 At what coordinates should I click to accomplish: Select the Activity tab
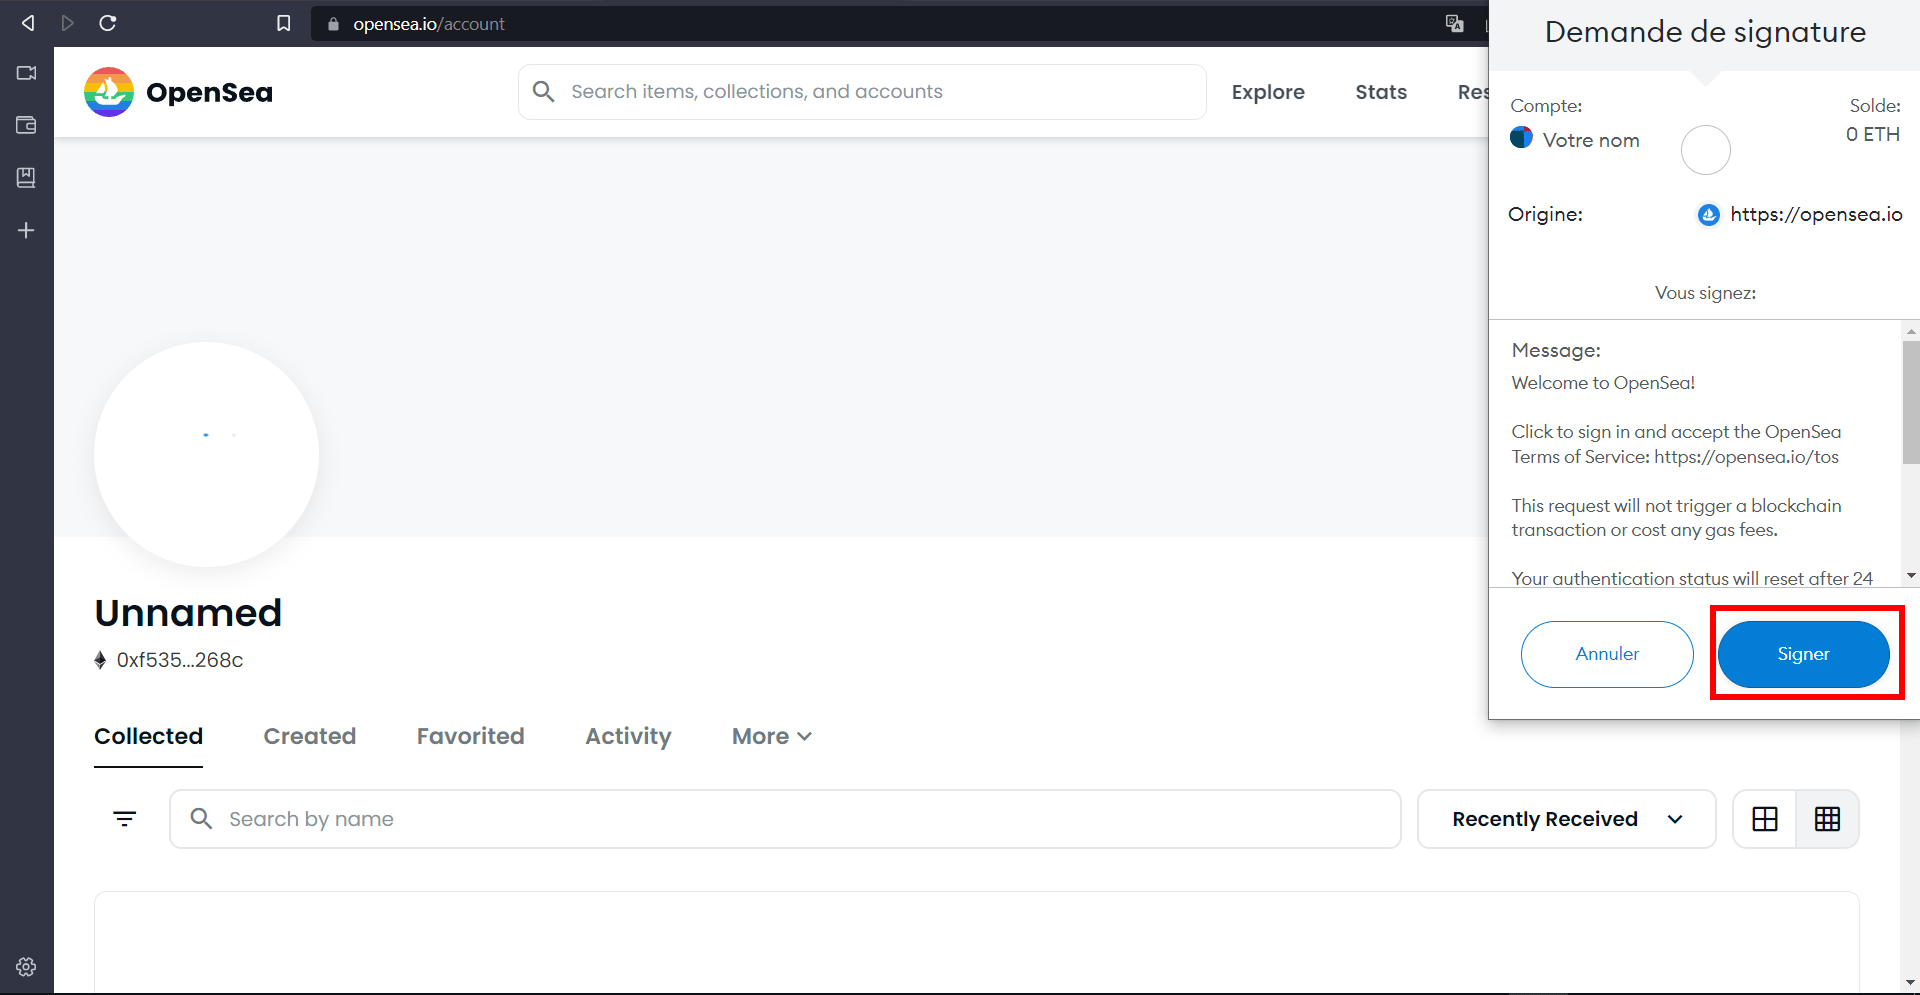pos(628,736)
